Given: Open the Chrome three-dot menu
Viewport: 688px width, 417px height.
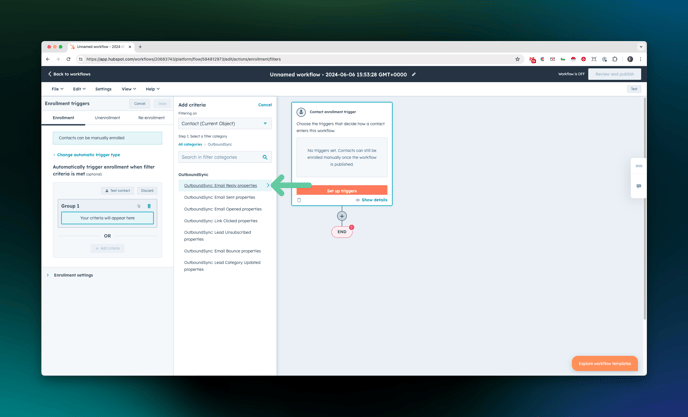Looking at the screenshot, I should (x=640, y=59).
